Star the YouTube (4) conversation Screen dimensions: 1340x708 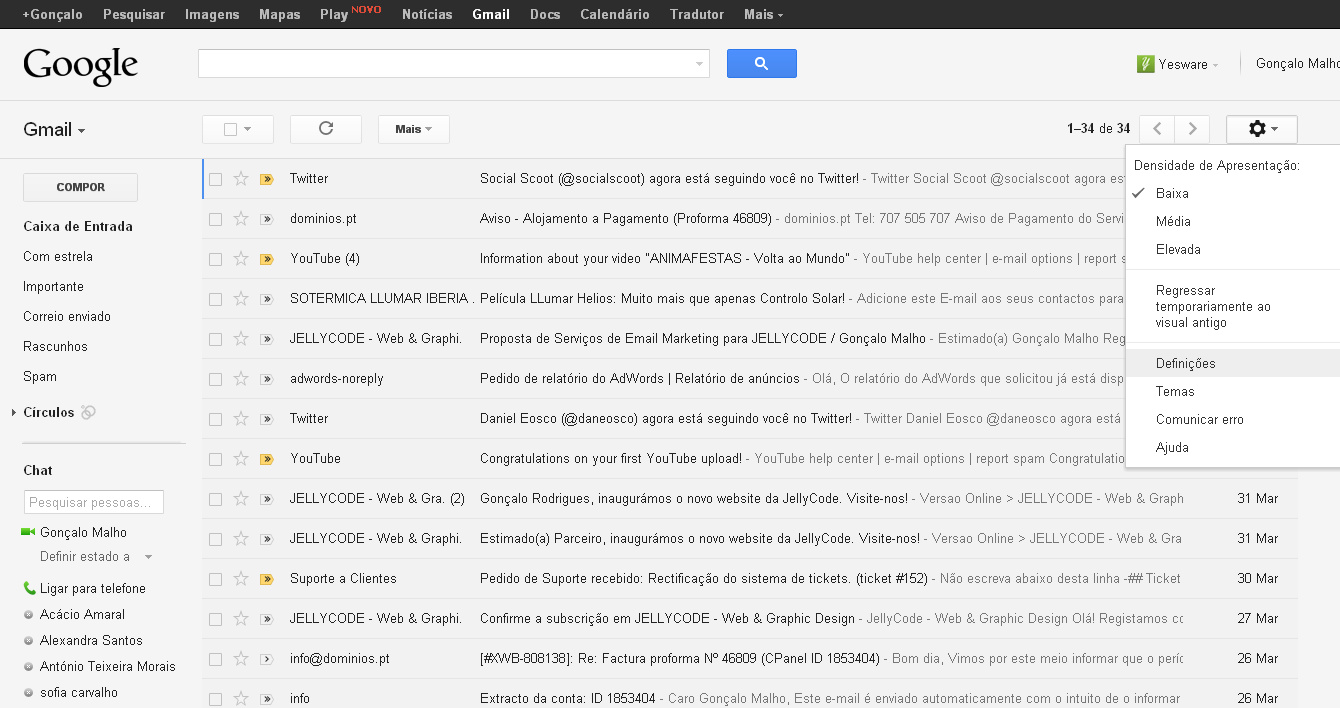[240, 259]
